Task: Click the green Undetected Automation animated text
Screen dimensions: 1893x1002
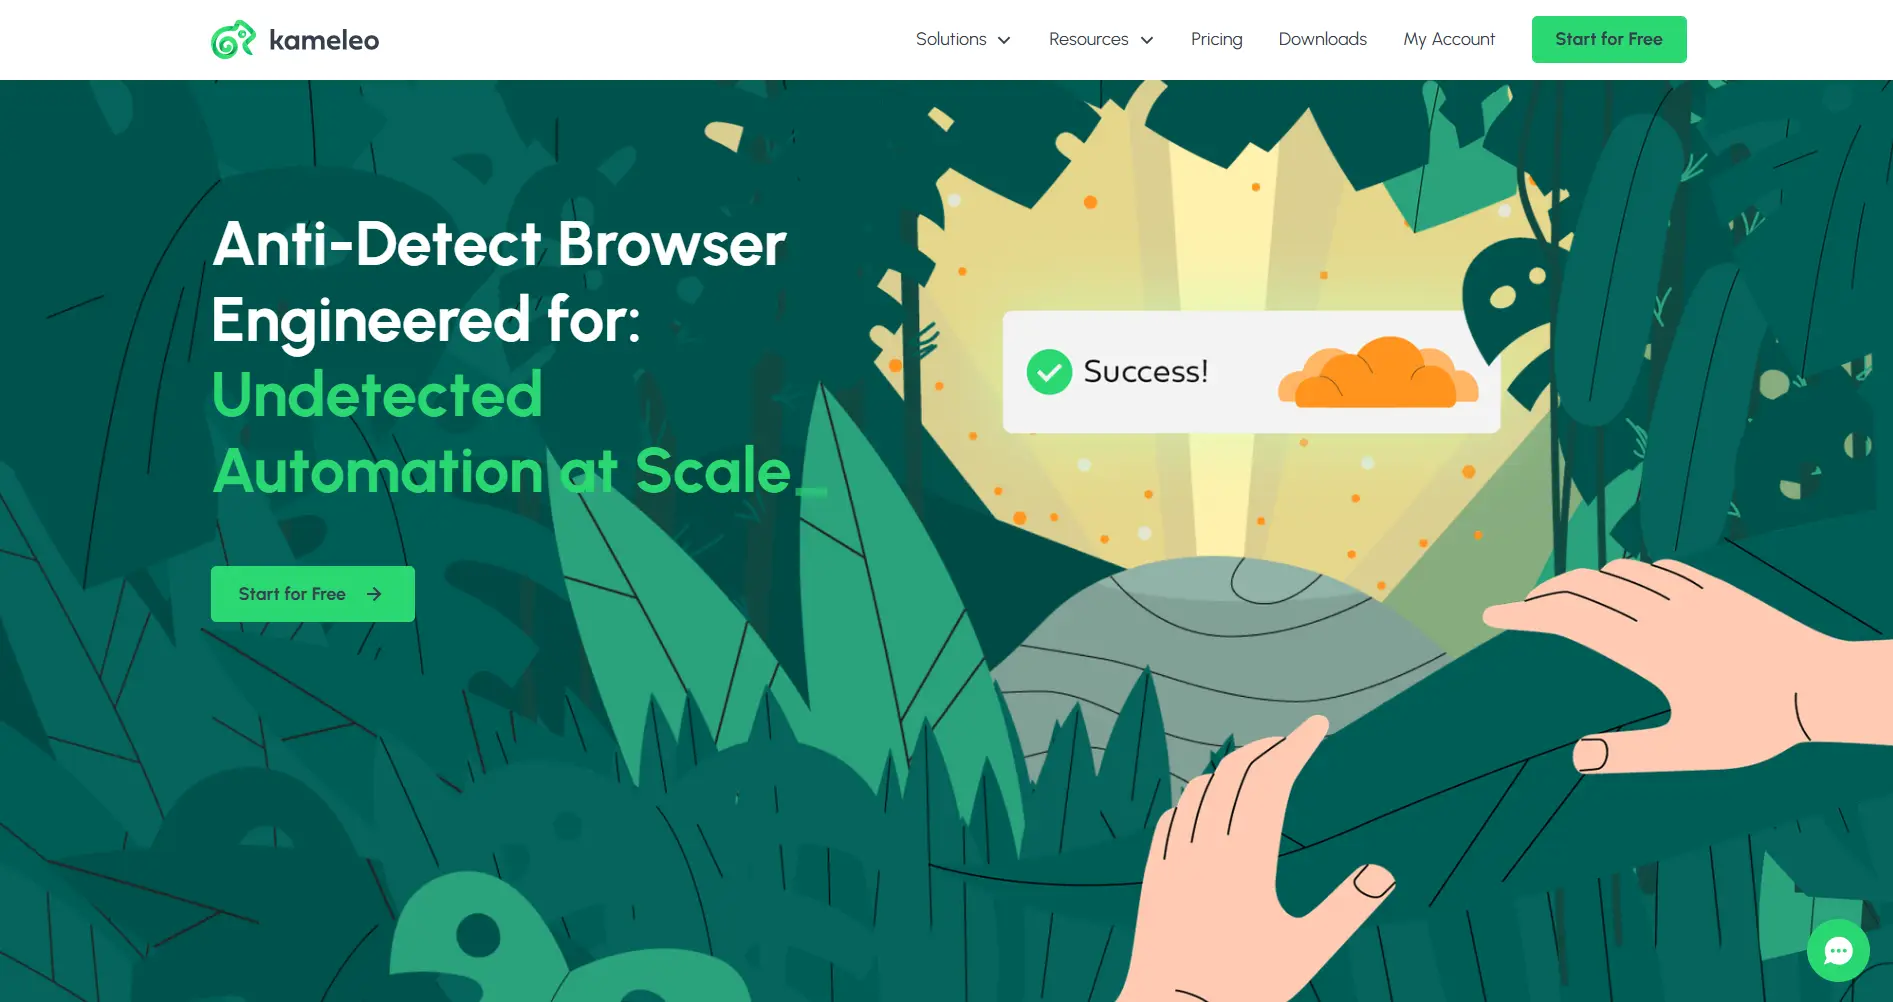Action: tap(502, 432)
